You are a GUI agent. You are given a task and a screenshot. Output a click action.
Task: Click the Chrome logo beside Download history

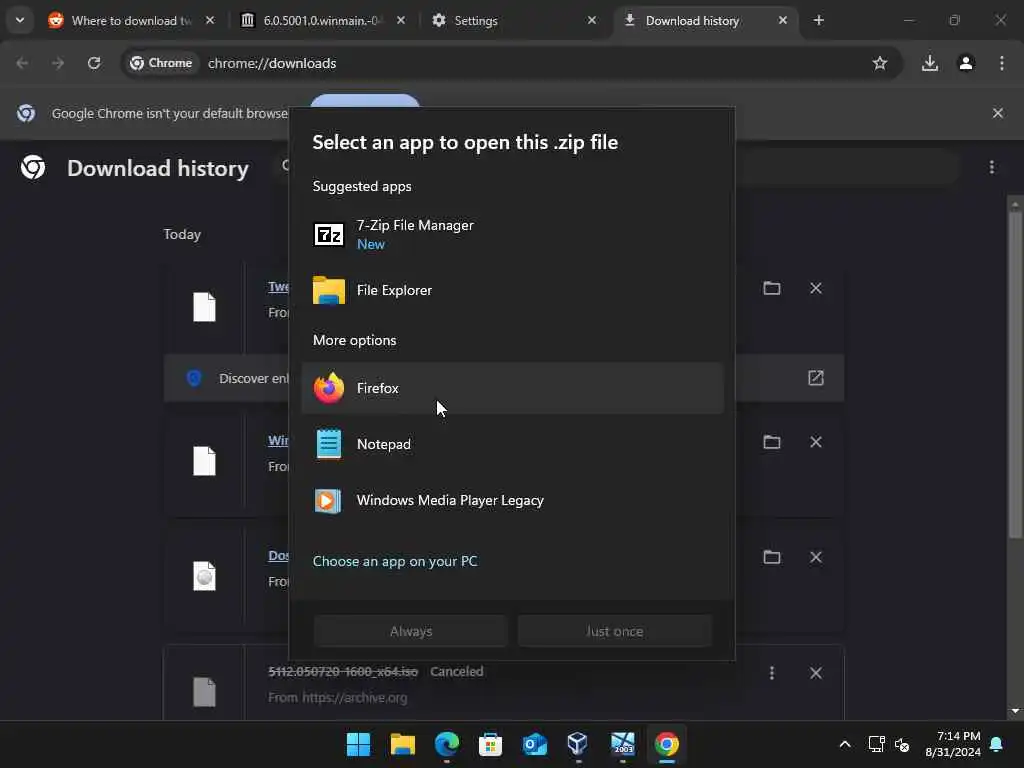pyautogui.click(x=33, y=167)
